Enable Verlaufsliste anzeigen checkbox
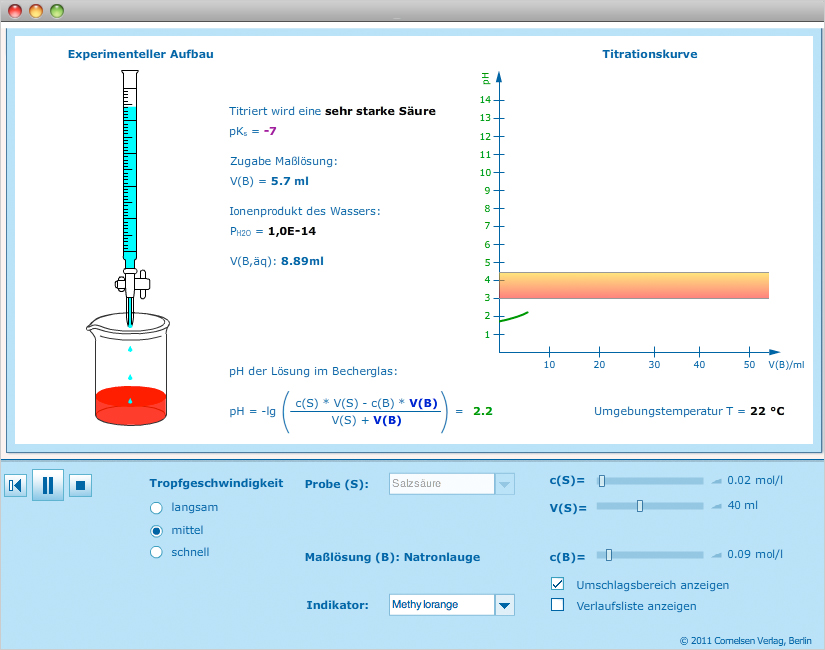The width and height of the screenshot is (825, 650). [558, 605]
